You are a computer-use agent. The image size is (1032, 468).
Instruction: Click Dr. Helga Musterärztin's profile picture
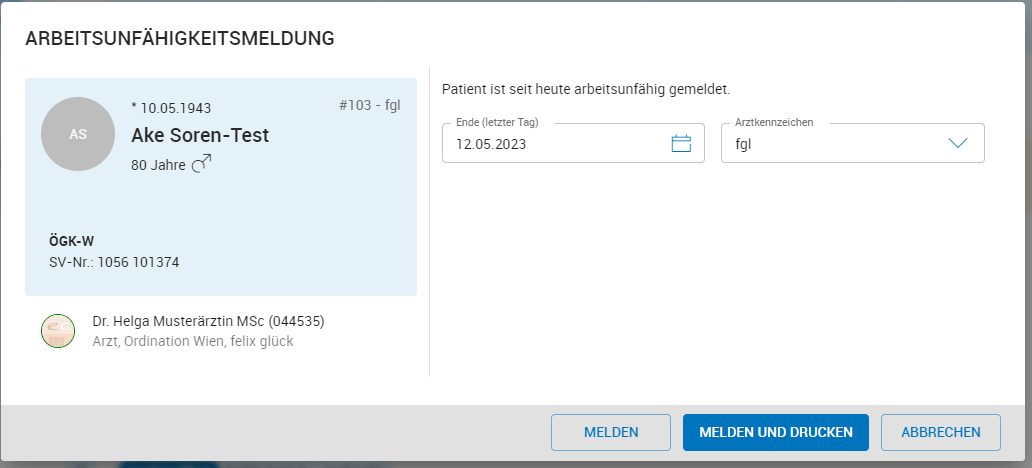[x=58, y=331]
